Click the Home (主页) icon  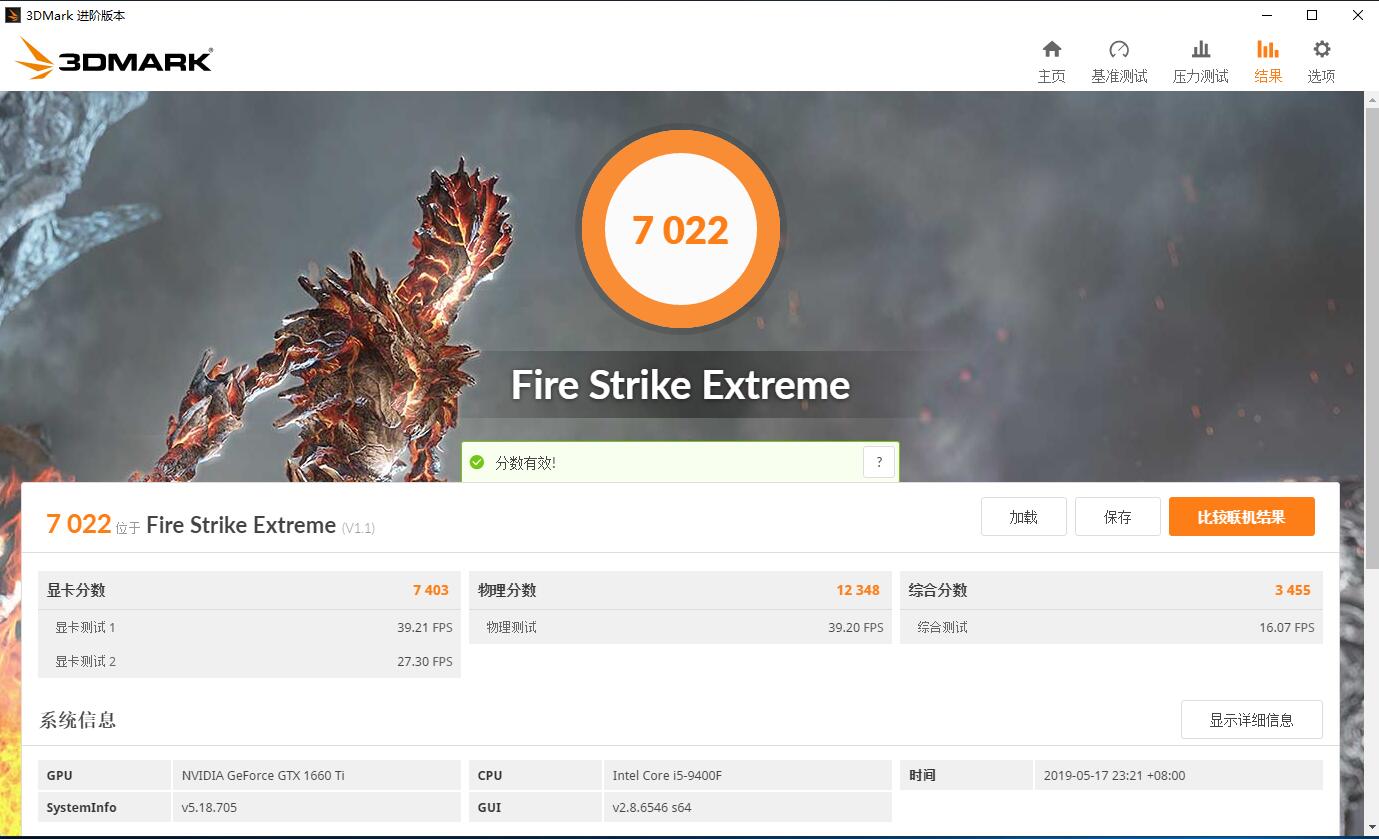click(x=1051, y=58)
